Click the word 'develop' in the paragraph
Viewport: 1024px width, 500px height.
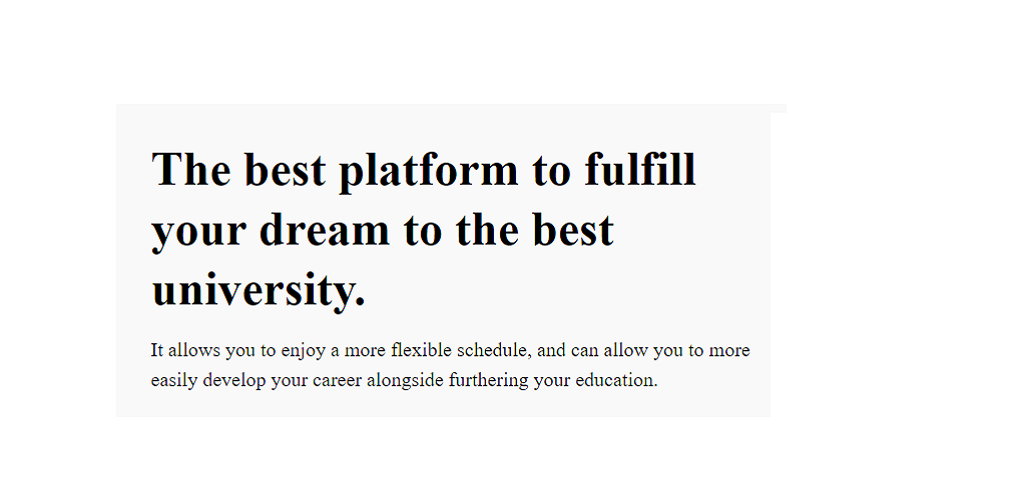tap(234, 381)
